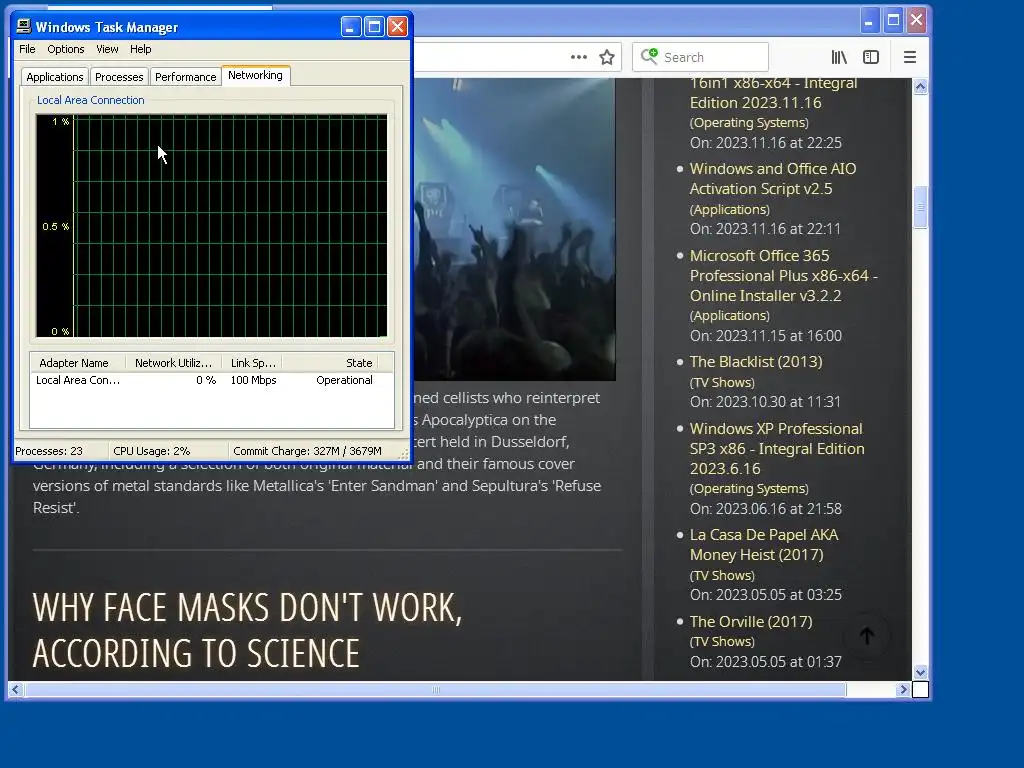Image resolution: width=1024 pixels, height=768 pixels.
Task: Minimize the Windows Task Manager window
Action: point(351,26)
